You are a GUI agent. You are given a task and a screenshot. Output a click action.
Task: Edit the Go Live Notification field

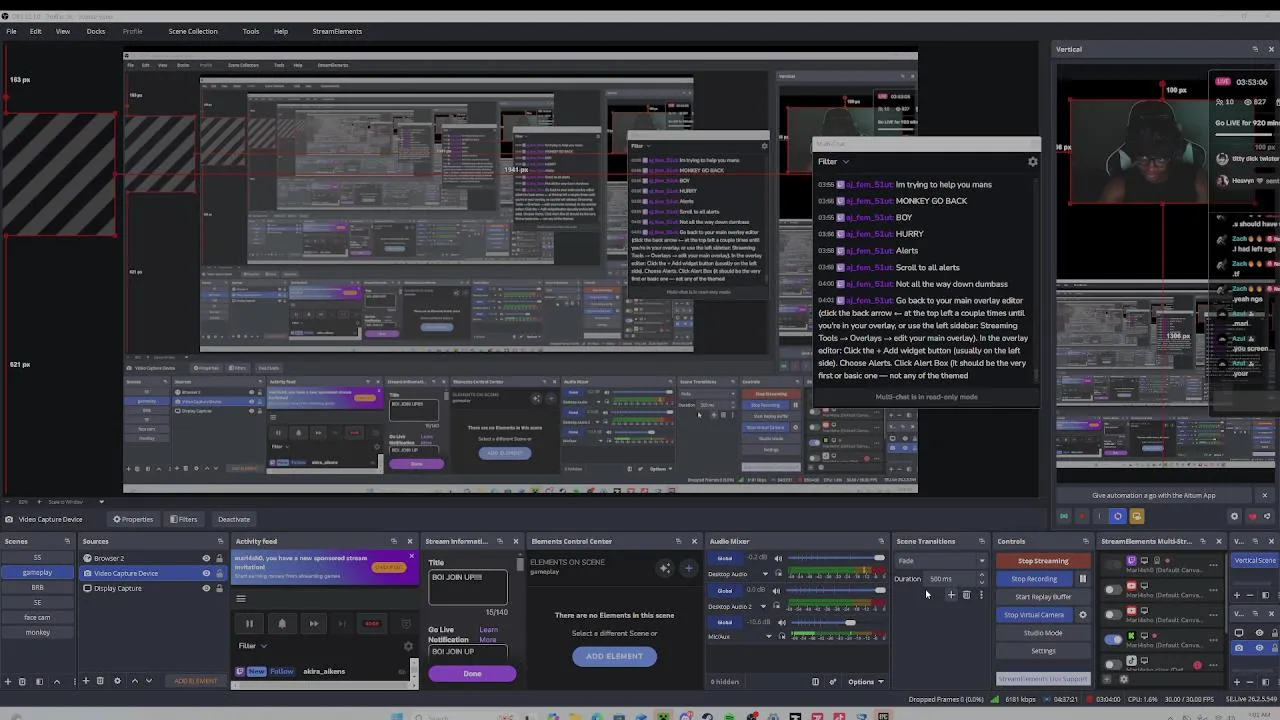468,651
